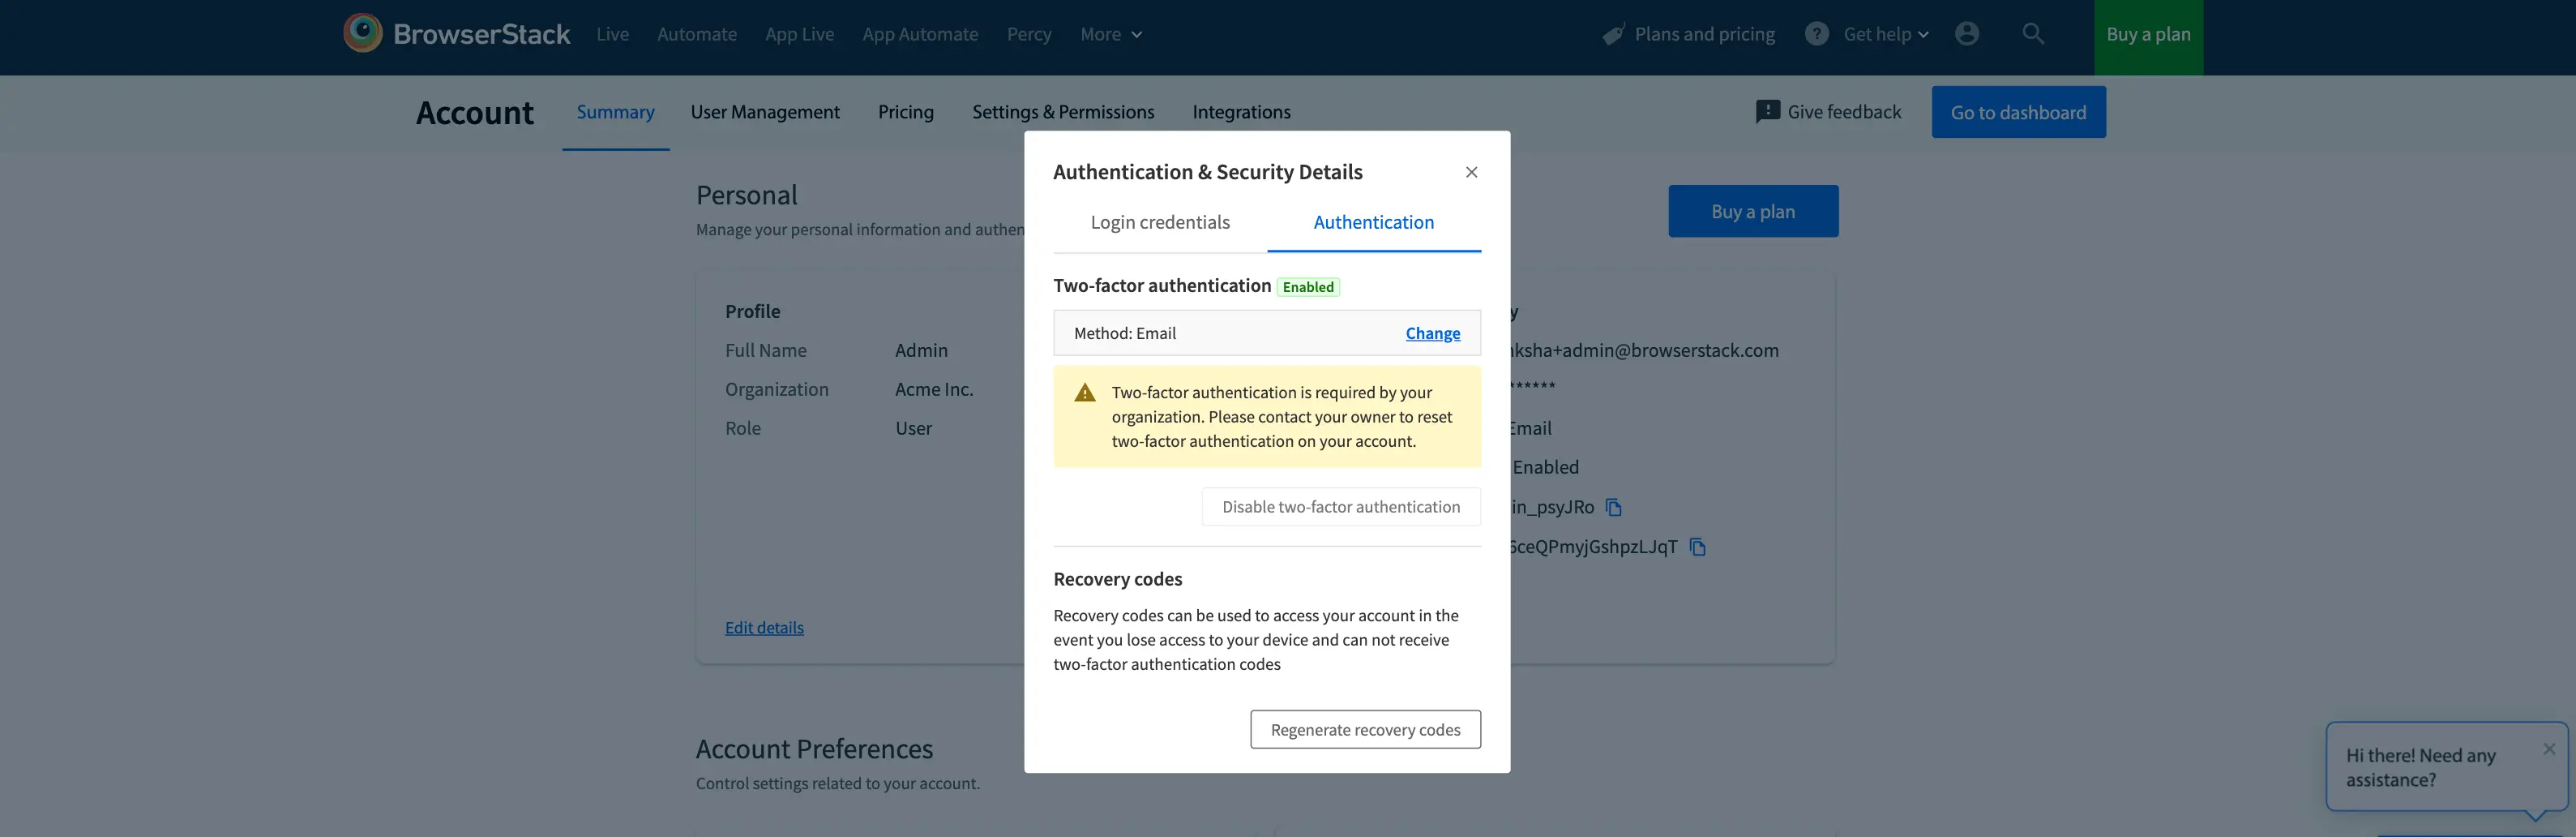The width and height of the screenshot is (2576, 837).
Task: Open the user account profile icon
Action: tap(1966, 34)
